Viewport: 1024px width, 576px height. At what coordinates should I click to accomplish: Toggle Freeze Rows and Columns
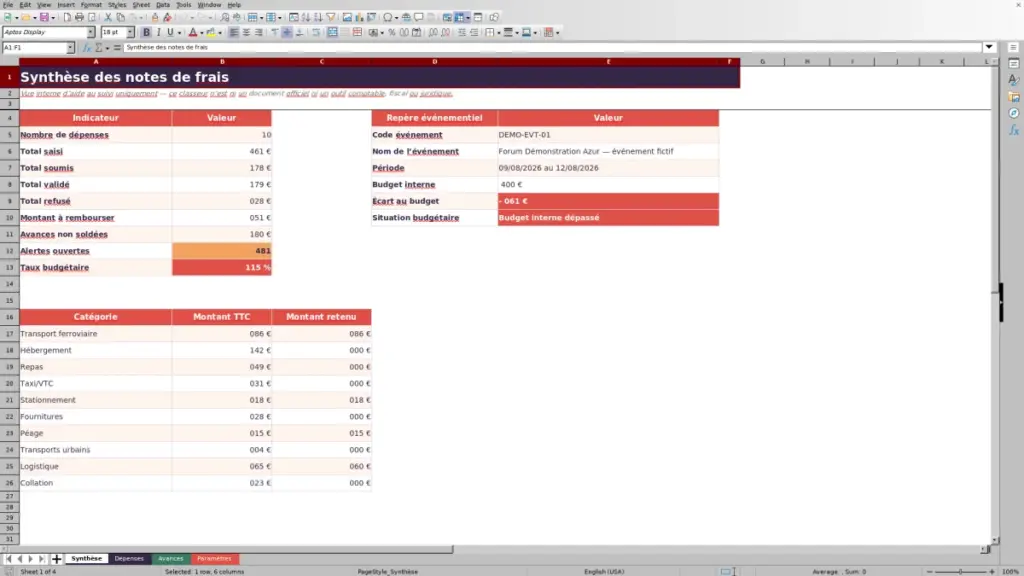460,17
